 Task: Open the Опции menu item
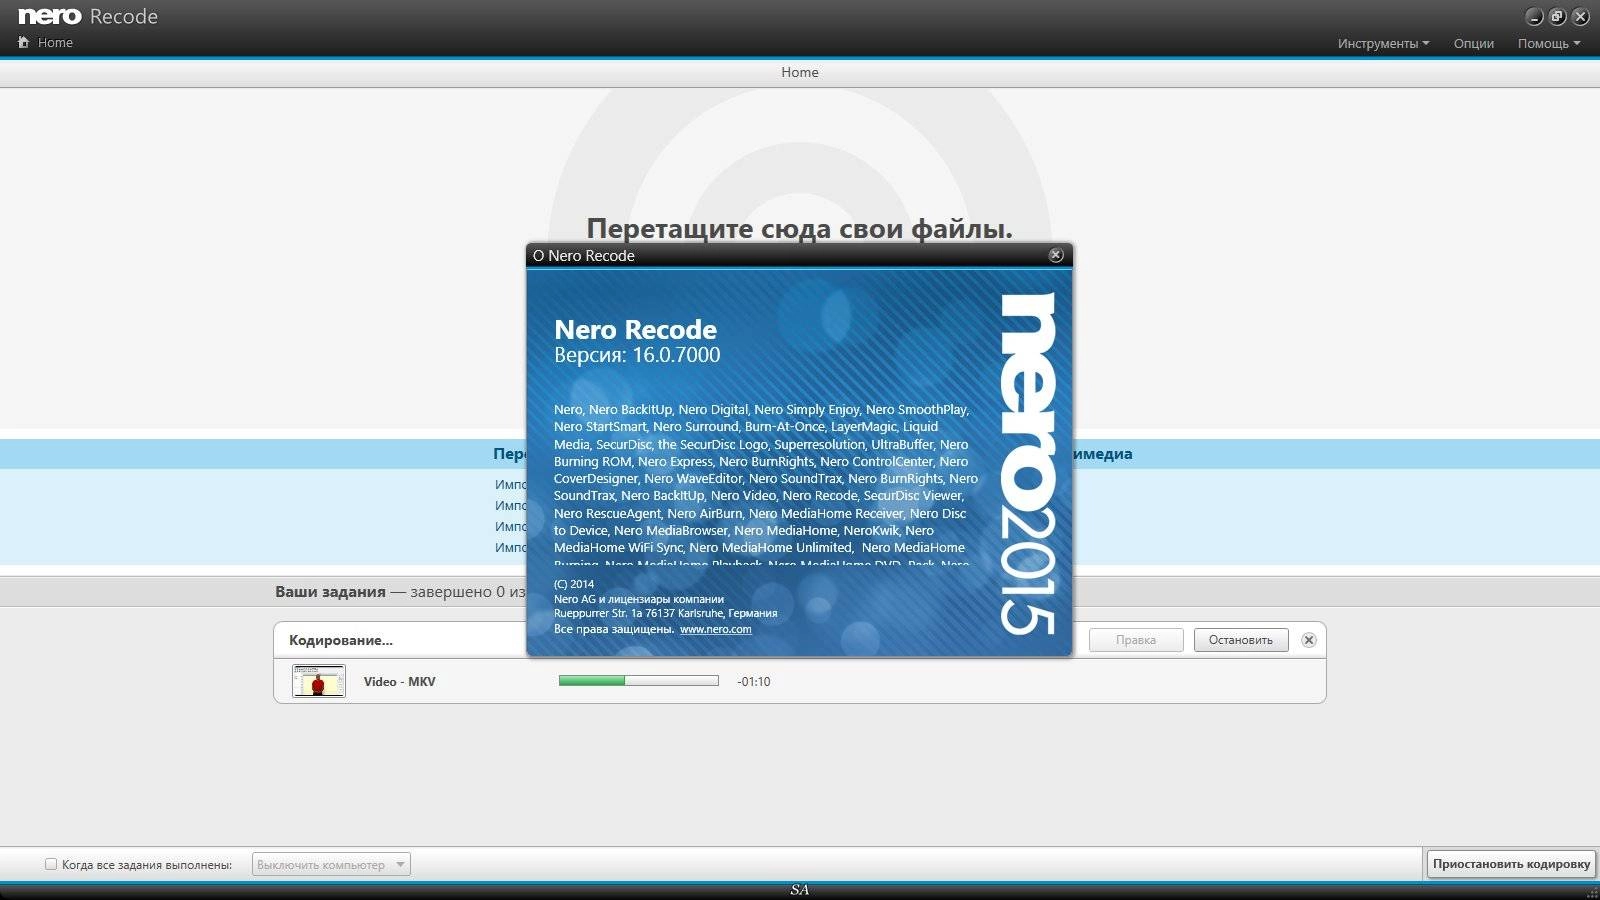[1473, 43]
